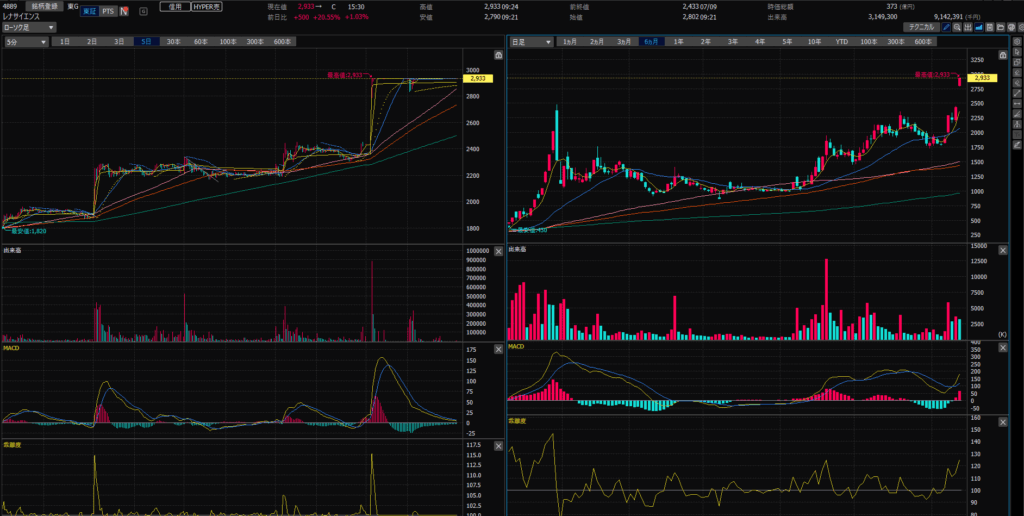Open the テクニカル settings button

coord(921,27)
